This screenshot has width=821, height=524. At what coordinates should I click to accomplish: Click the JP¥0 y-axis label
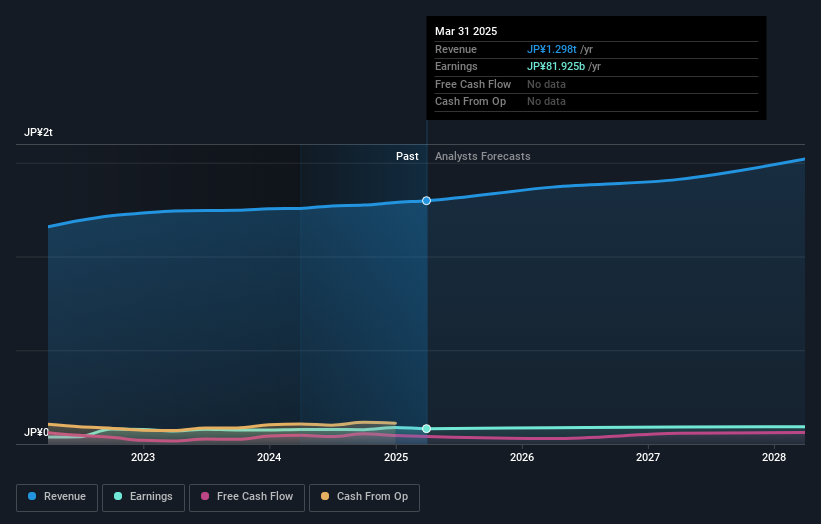[36, 432]
